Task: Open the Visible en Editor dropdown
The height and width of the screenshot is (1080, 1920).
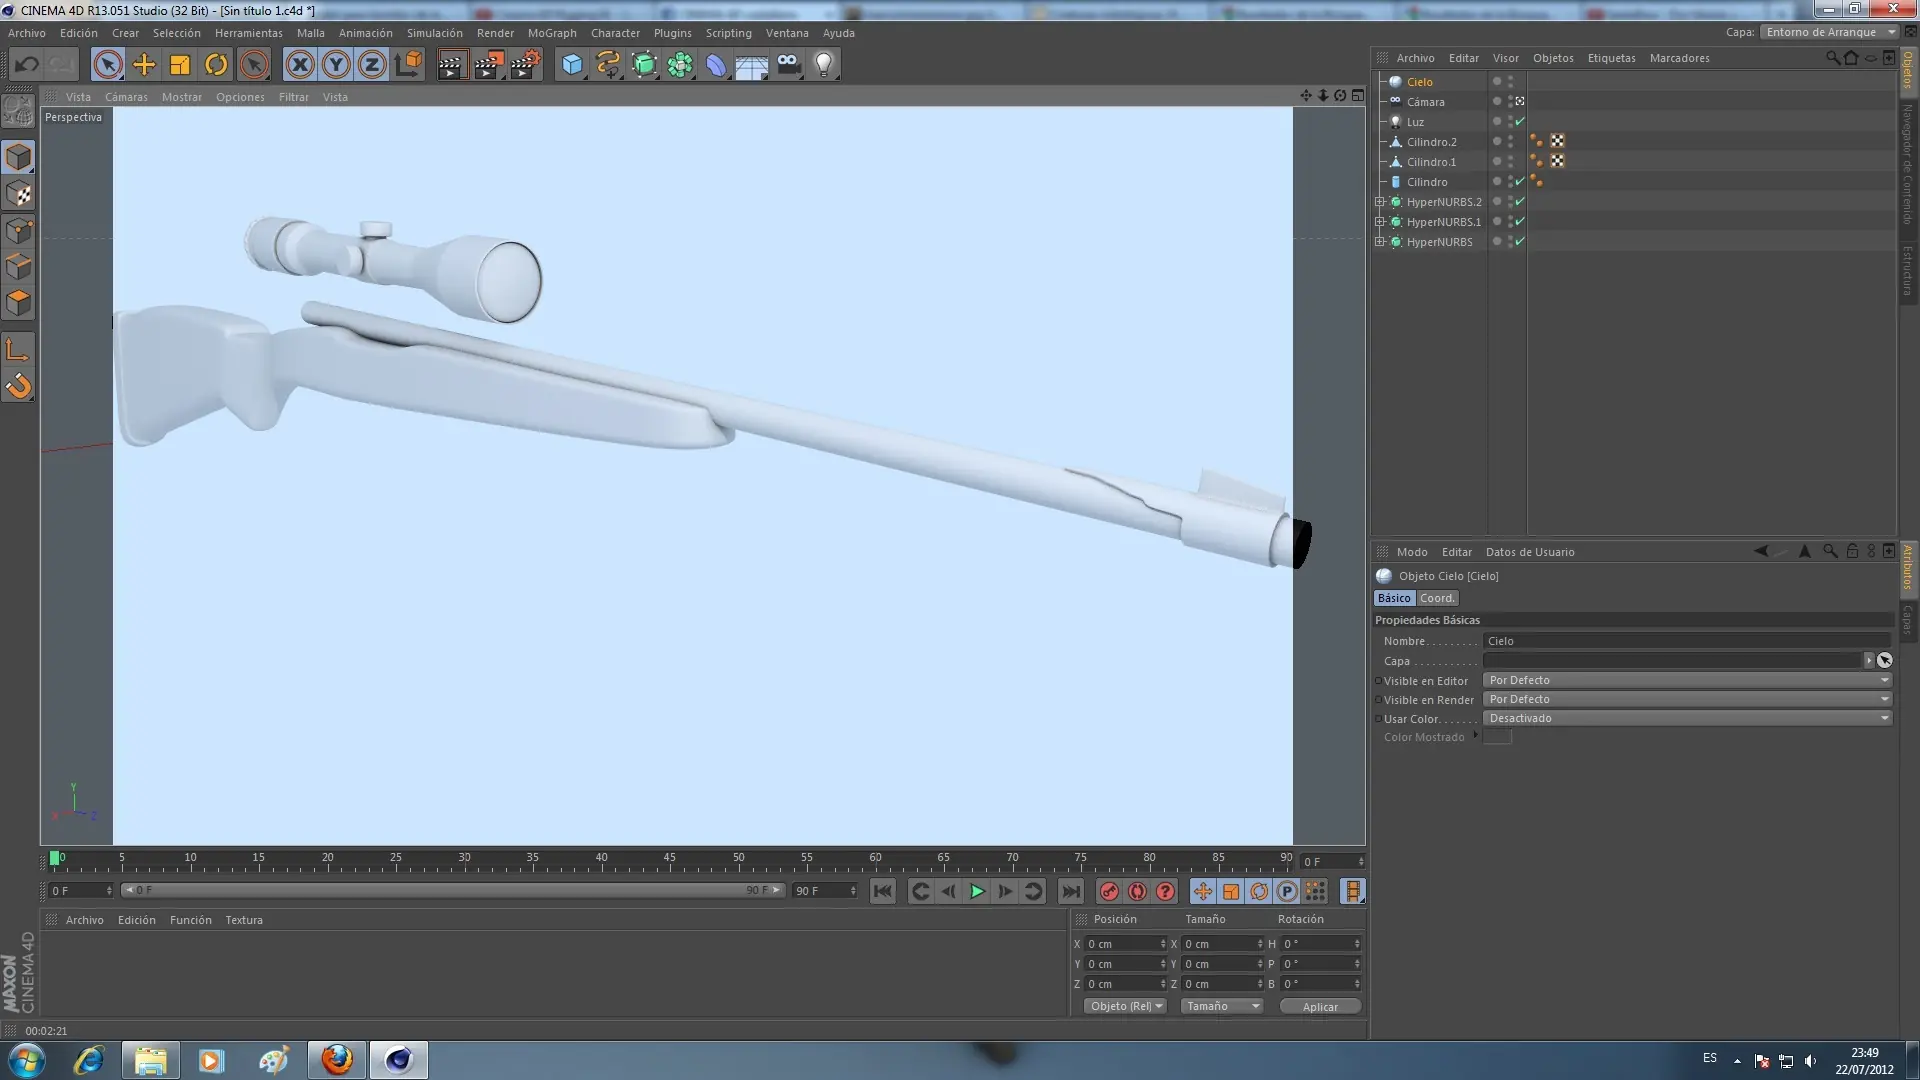Action: coord(1687,680)
